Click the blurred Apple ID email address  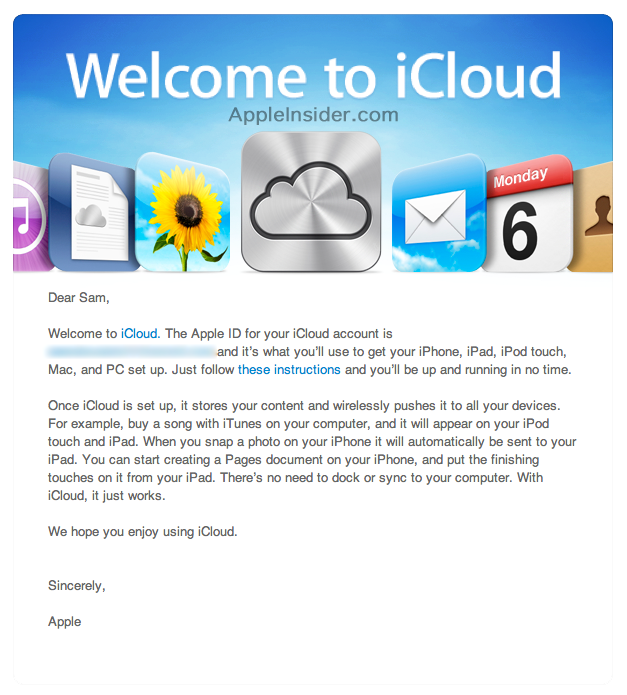tap(132, 352)
